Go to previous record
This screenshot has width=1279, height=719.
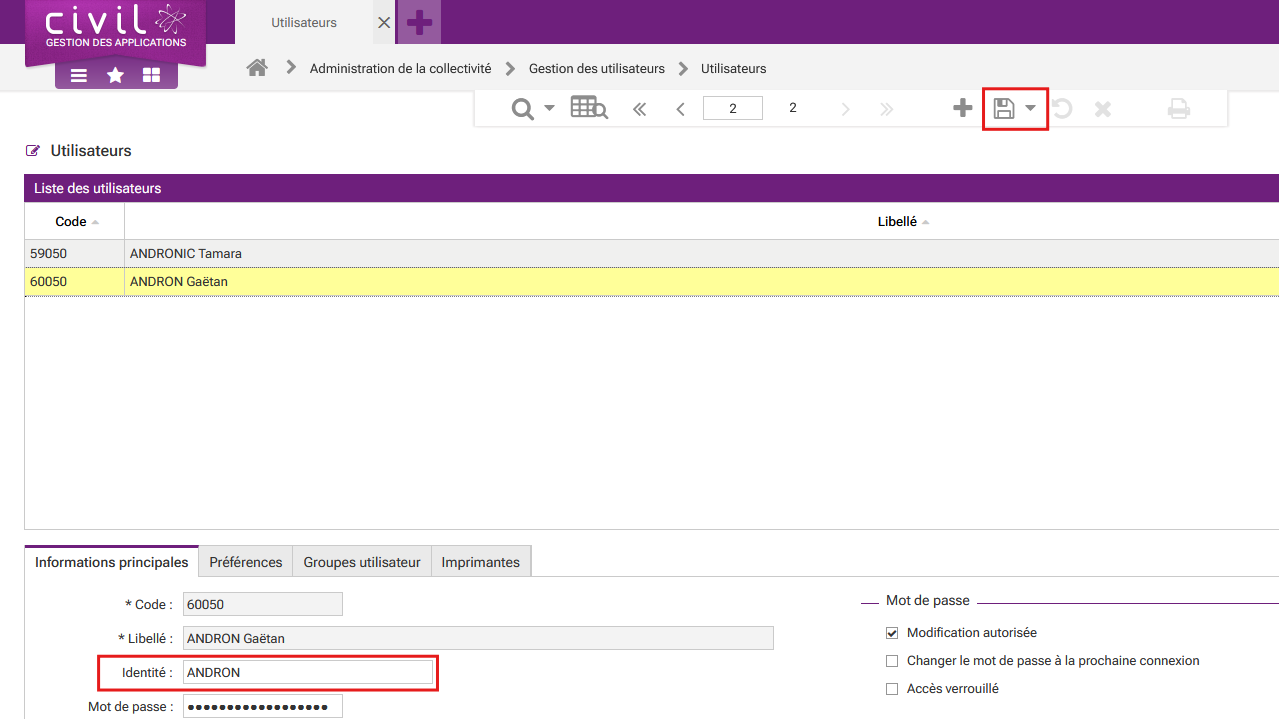coord(680,109)
